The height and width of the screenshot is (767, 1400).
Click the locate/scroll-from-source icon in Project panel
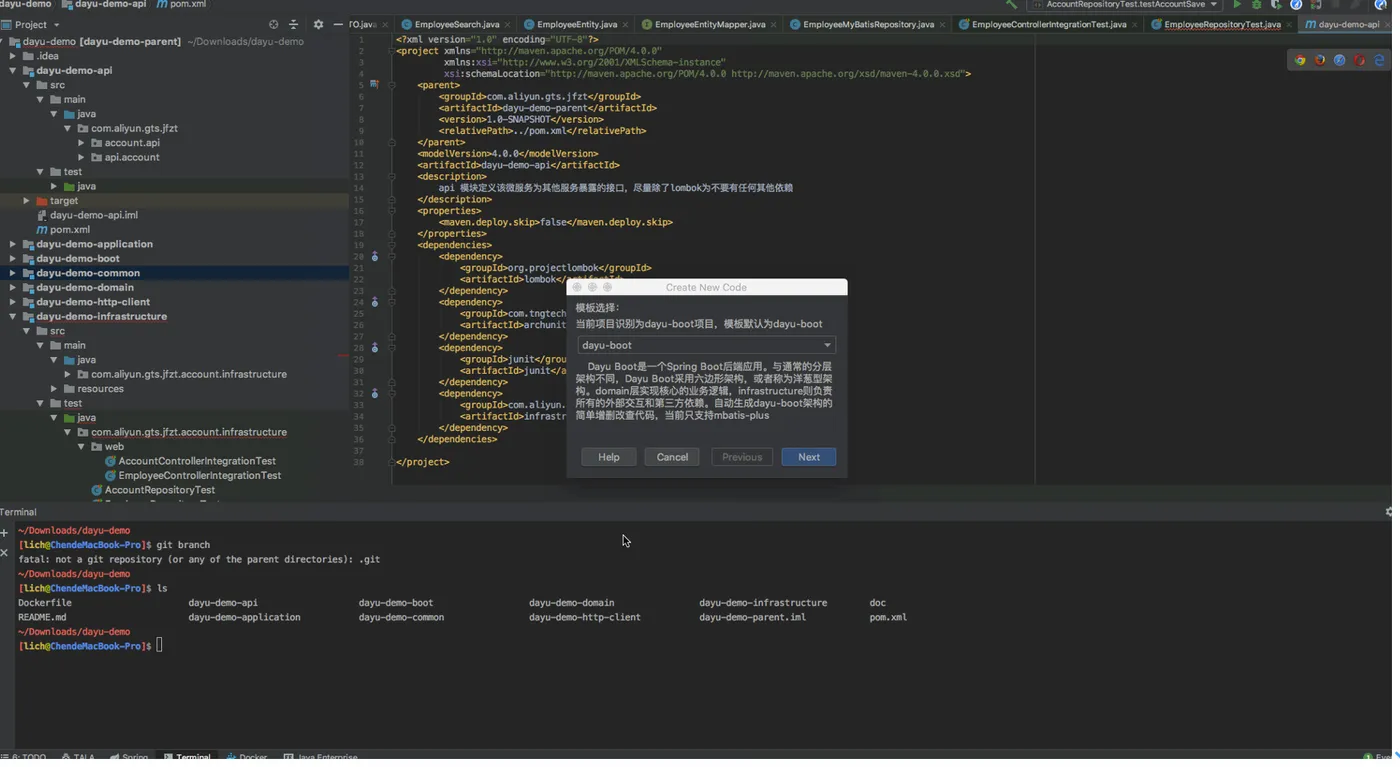coord(275,25)
